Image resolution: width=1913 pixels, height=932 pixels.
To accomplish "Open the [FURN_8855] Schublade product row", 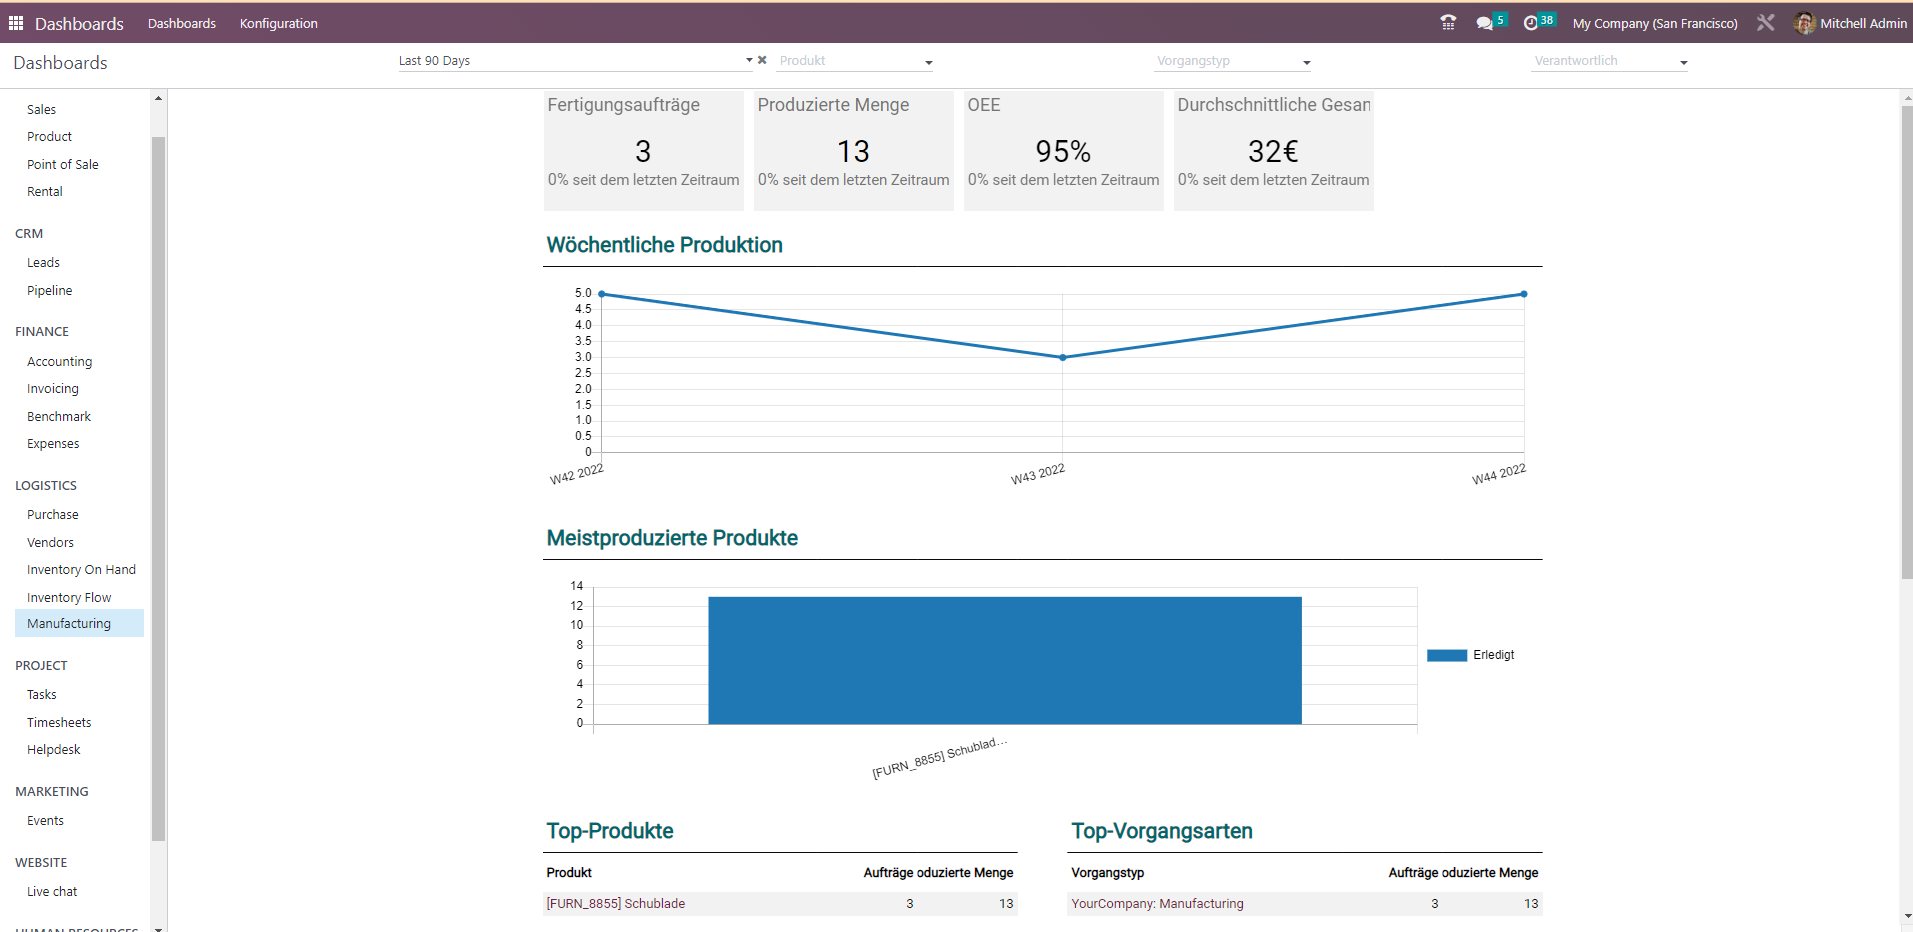I will tap(616, 903).
